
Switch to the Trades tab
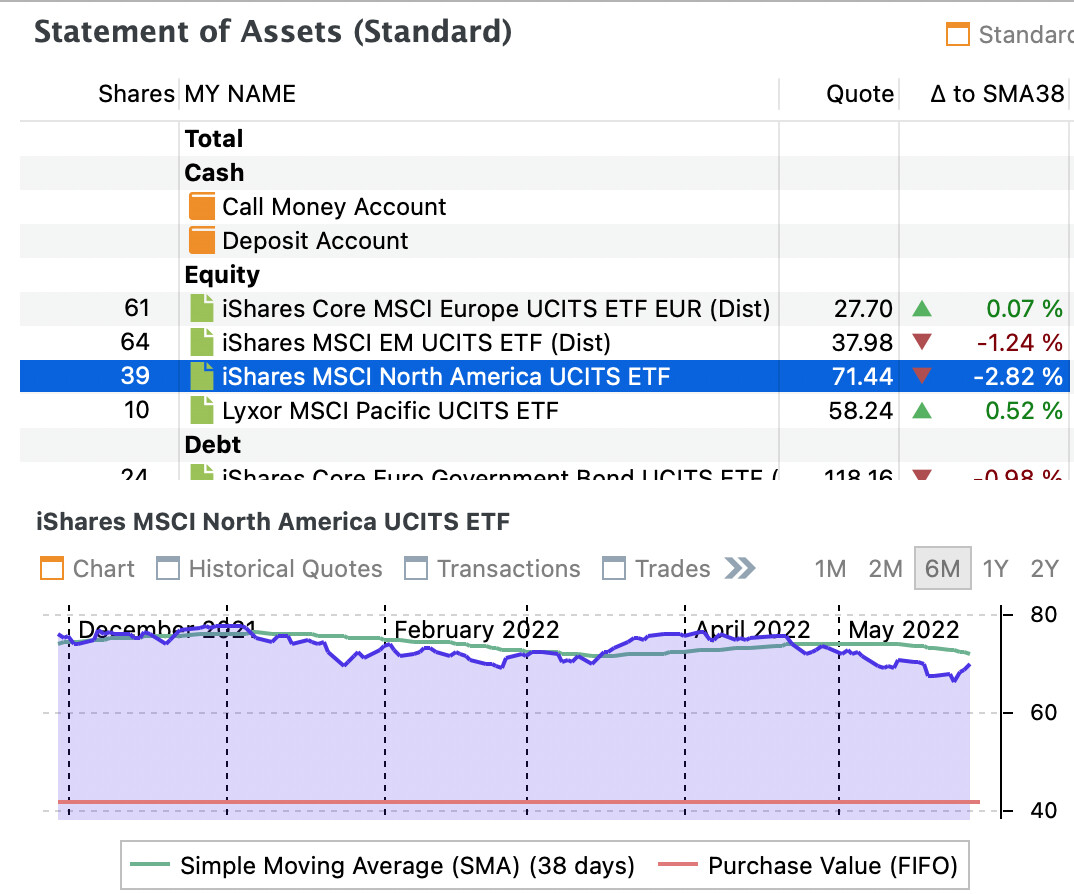pos(656,569)
